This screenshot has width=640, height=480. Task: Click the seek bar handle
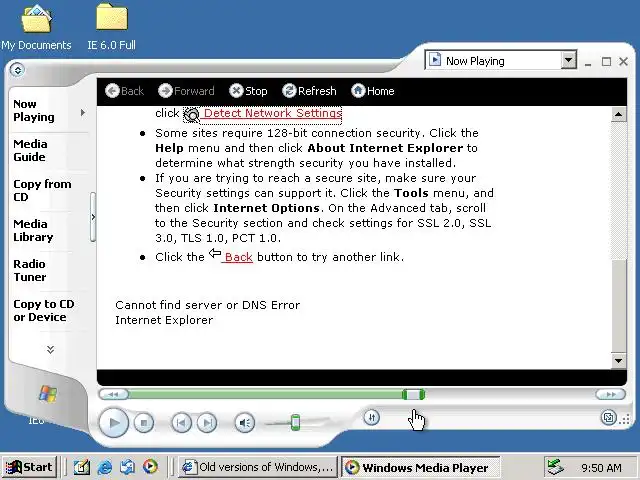[413, 394]
